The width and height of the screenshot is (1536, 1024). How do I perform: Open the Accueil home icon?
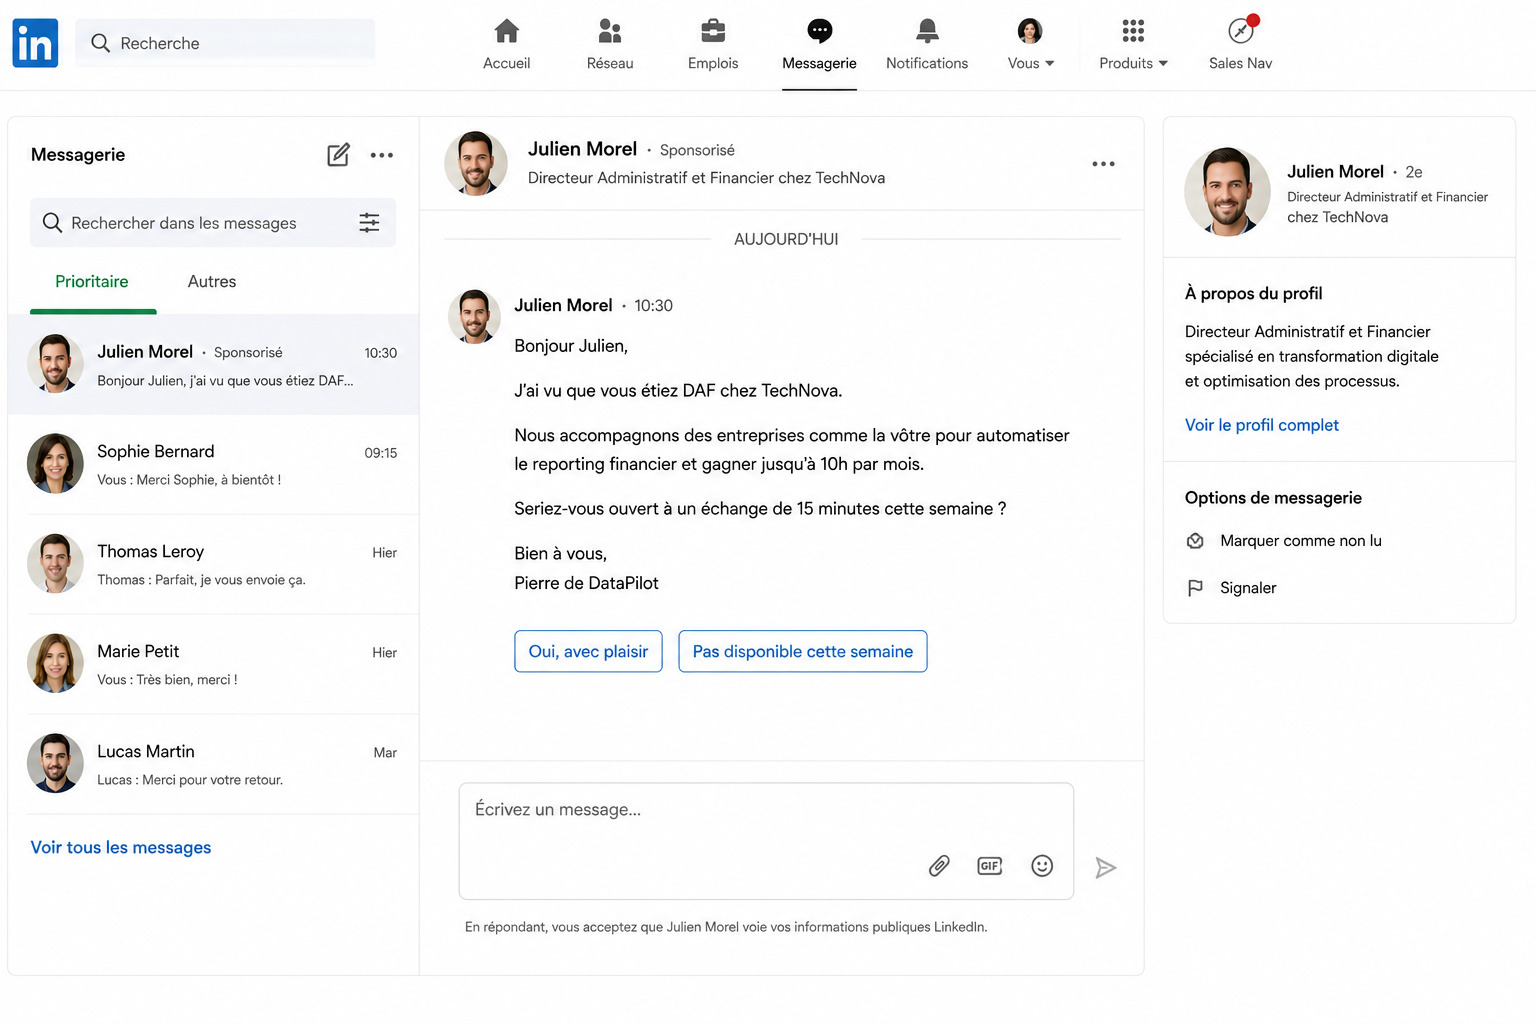click(507, 31)
